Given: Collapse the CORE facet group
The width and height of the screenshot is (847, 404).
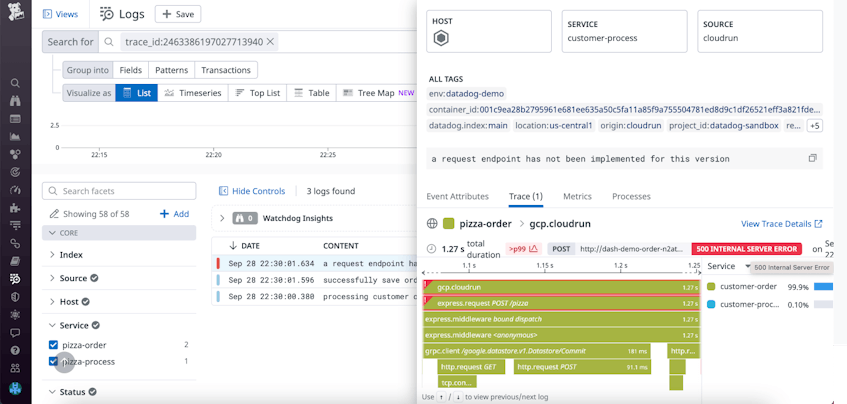Looking at the screenshot, I should point(119,233).
